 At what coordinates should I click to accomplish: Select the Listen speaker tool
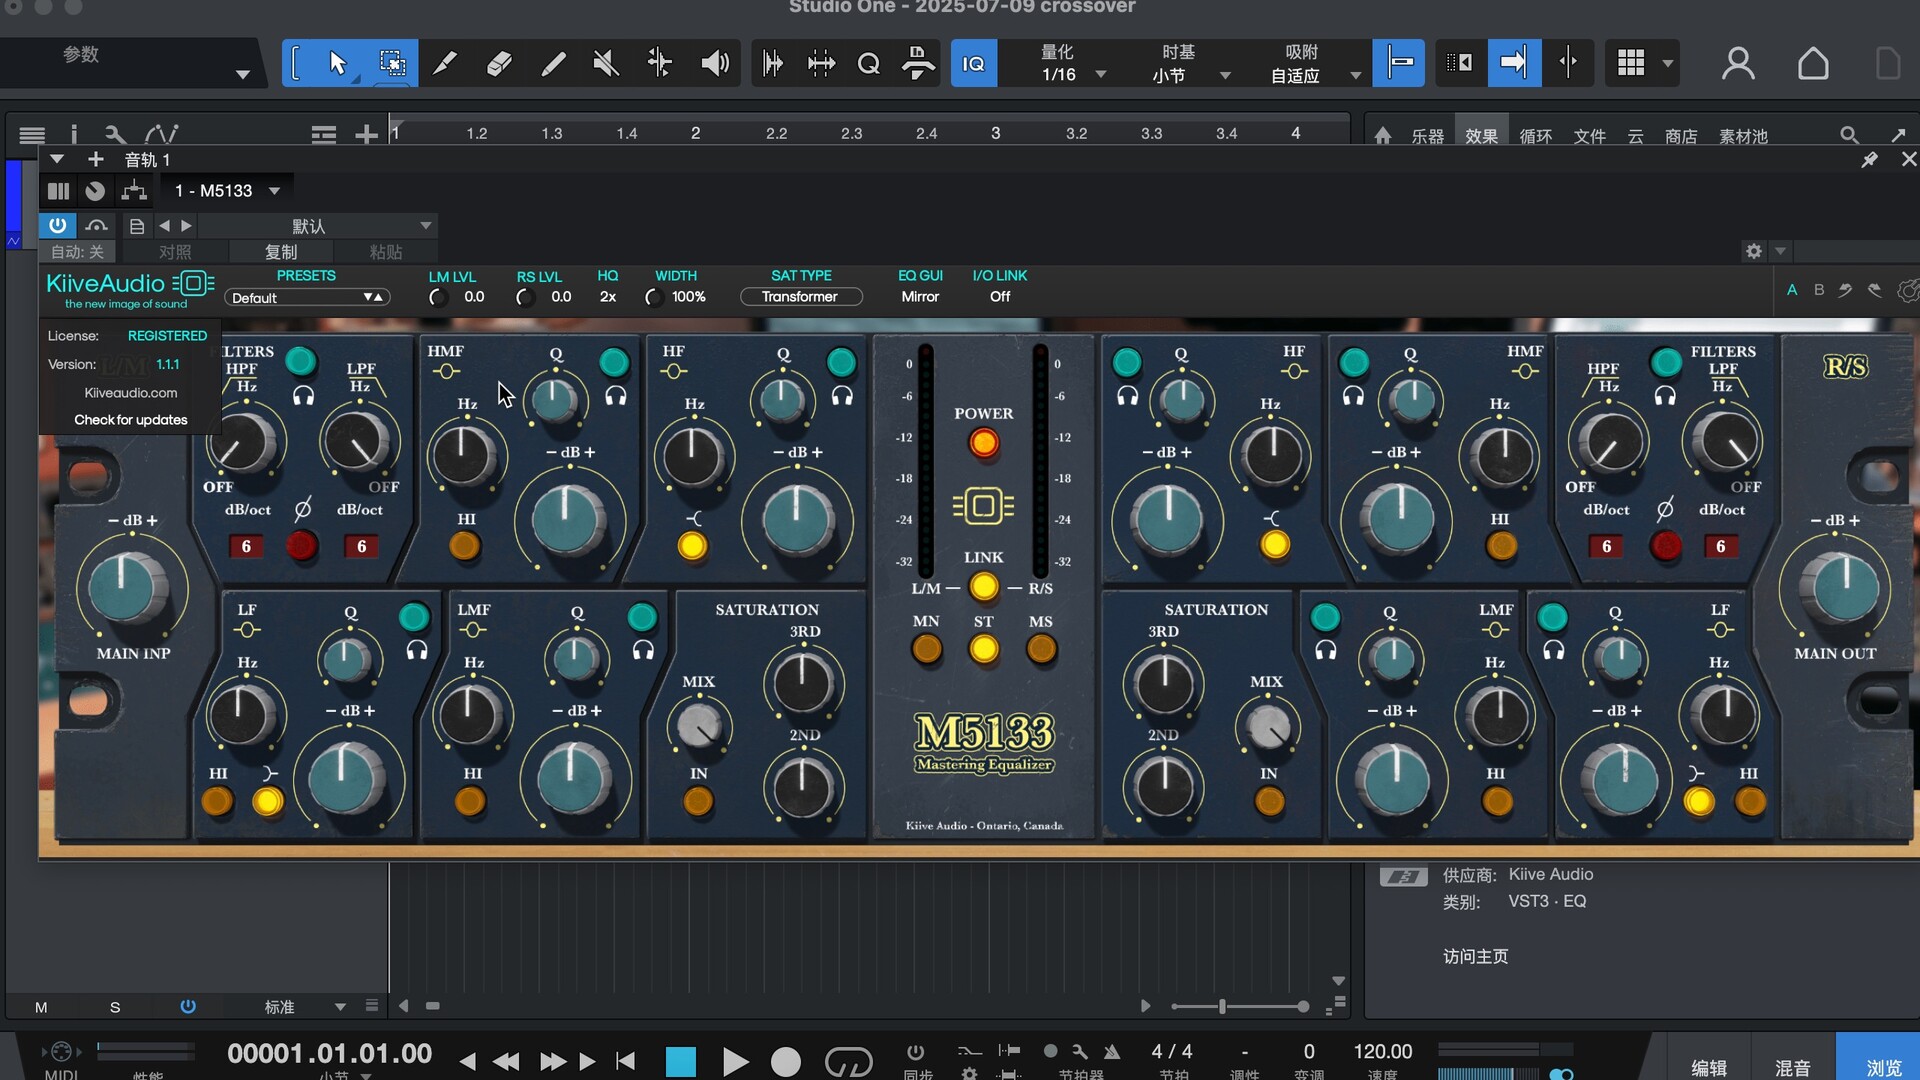coord(714,64)
